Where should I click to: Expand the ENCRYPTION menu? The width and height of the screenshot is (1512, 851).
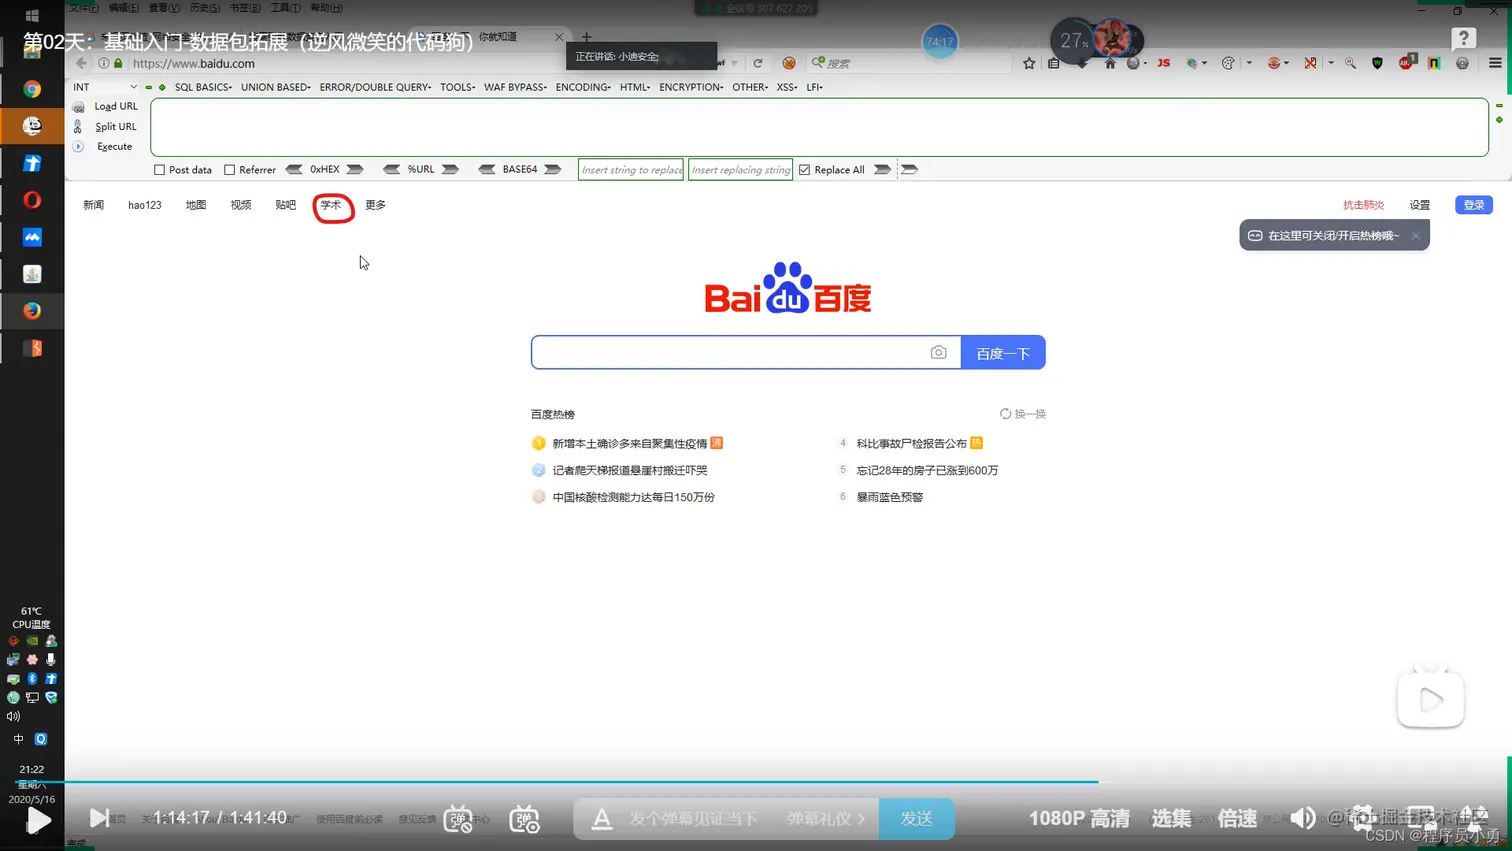691,87
